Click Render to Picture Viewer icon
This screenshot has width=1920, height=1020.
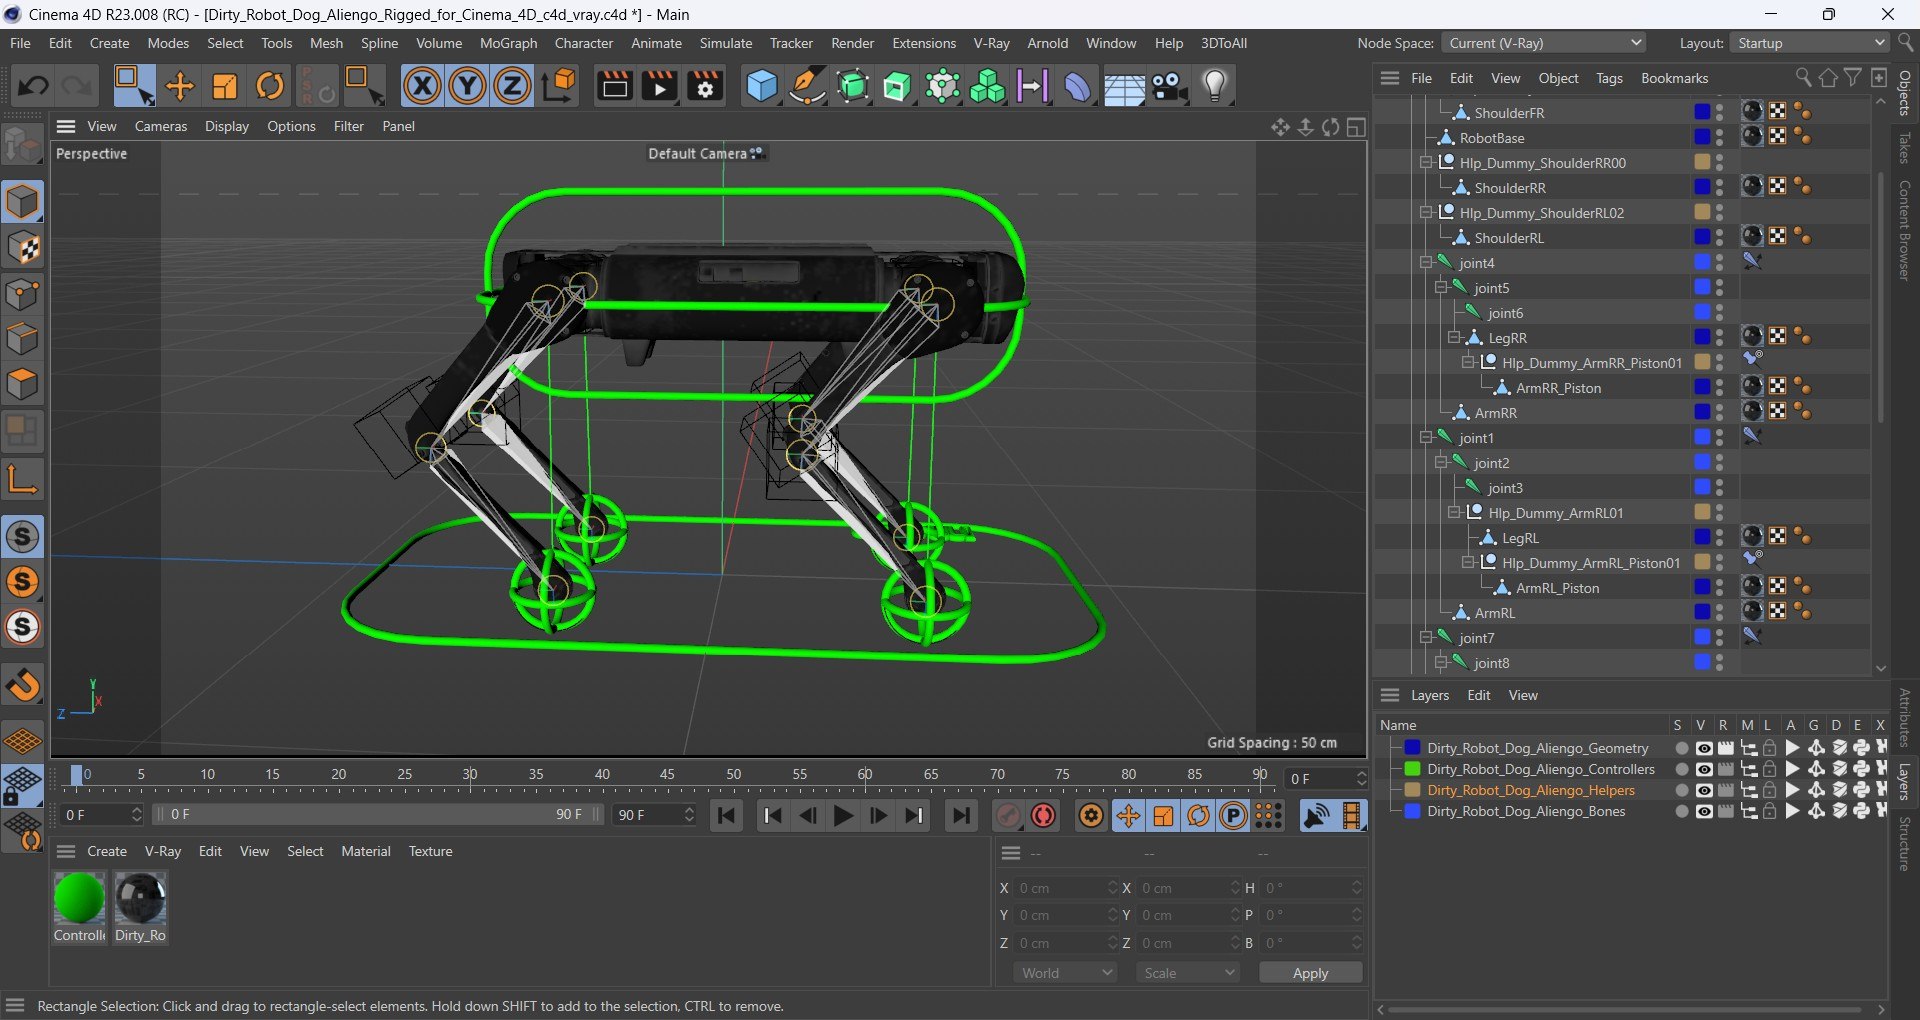(x=660, y=86)
